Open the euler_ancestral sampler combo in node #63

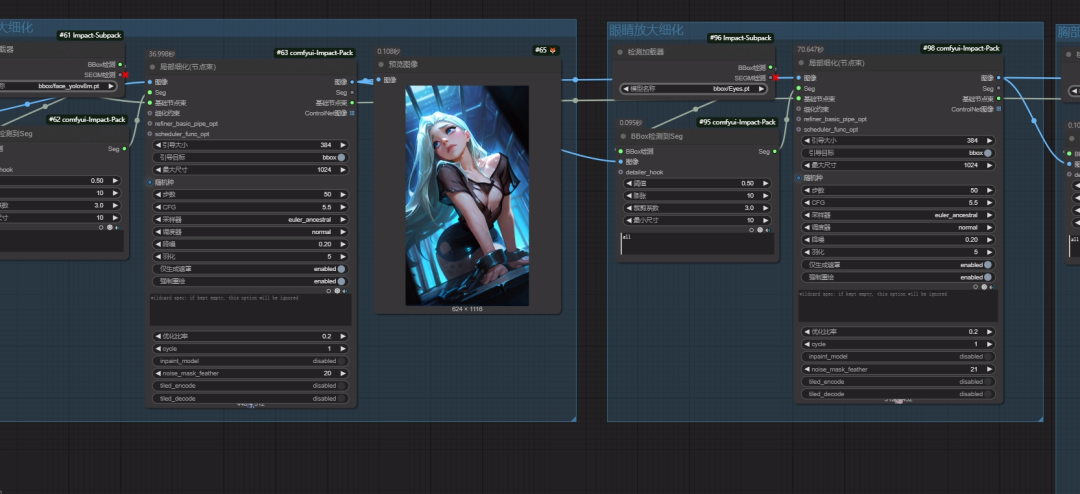tap(250, 219)
